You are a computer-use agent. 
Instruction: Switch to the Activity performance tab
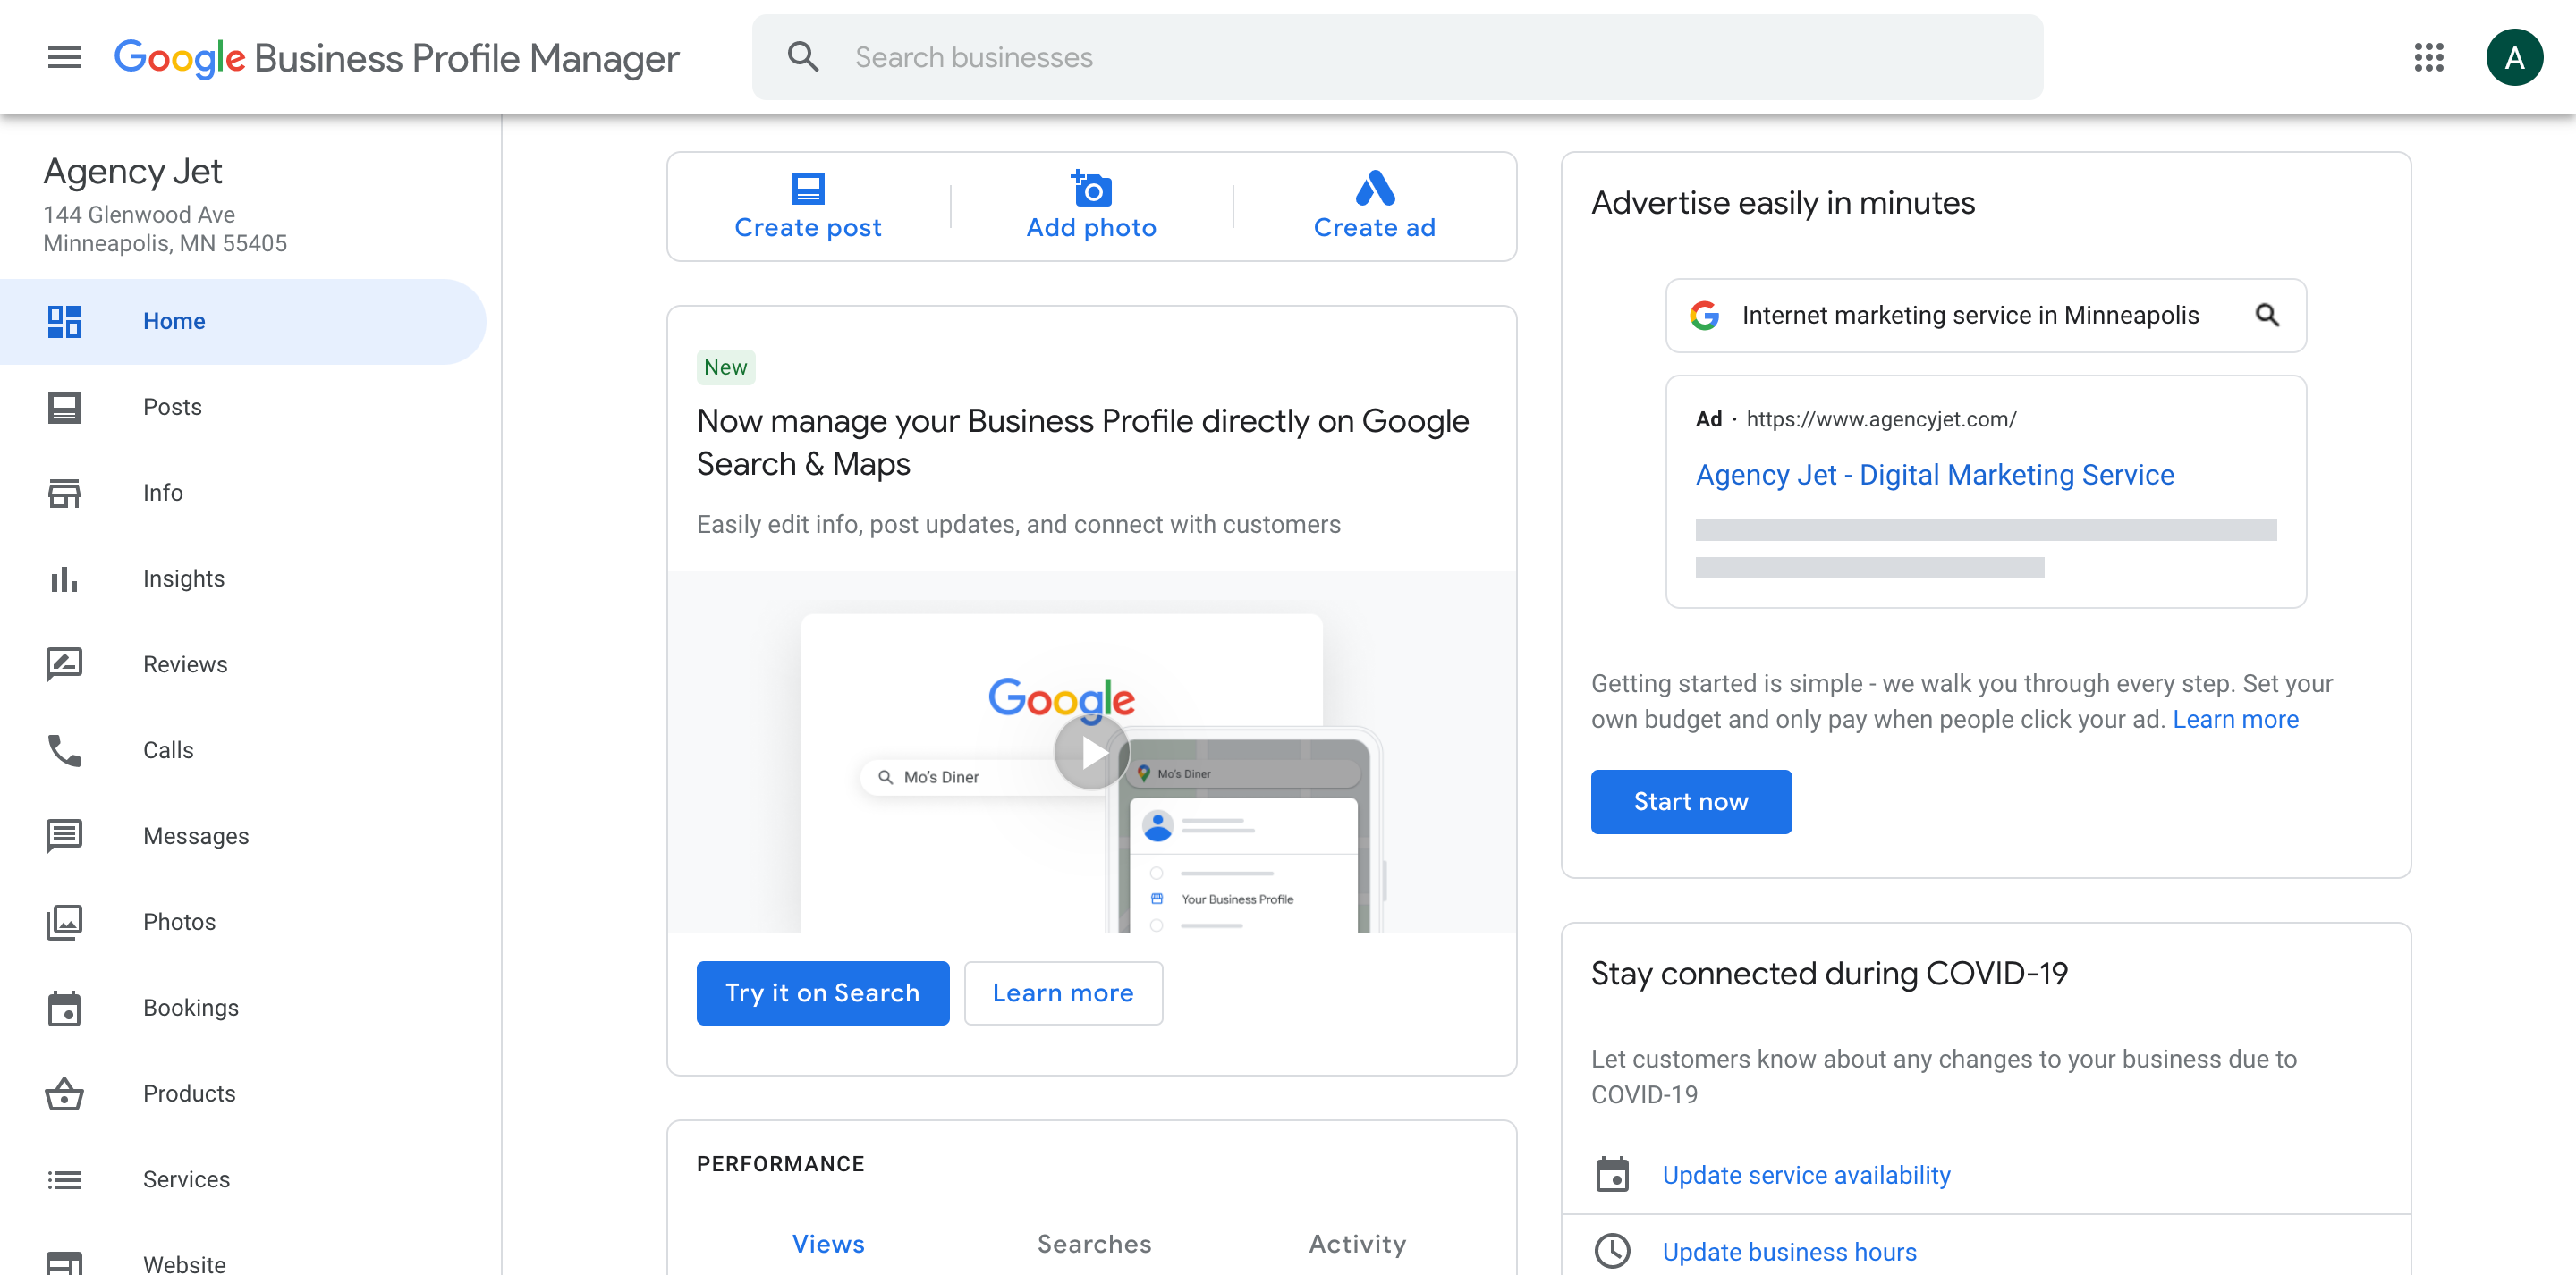tap(1357, 1244)
